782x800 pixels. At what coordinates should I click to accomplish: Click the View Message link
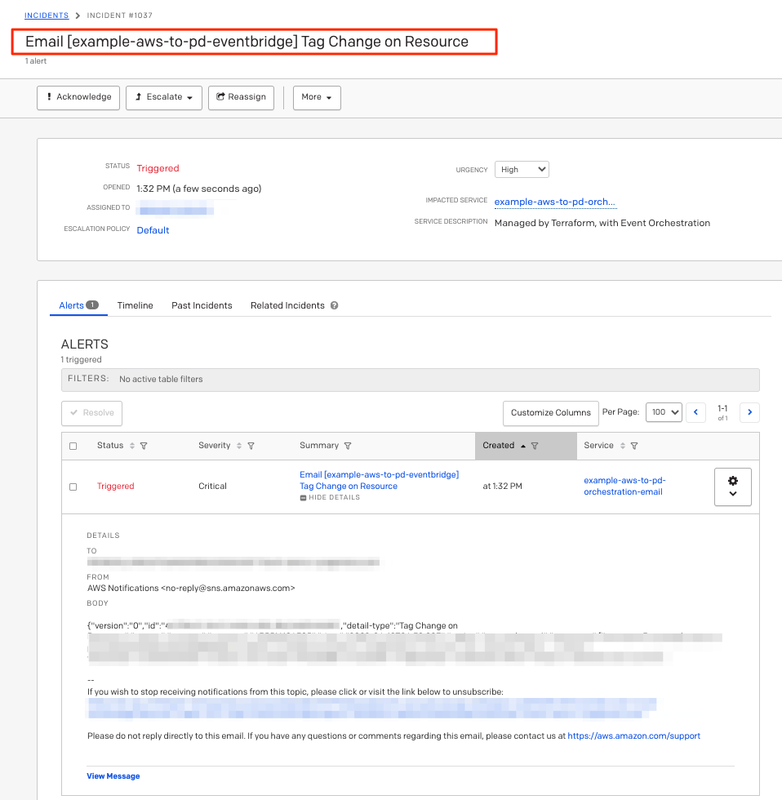[x=113, y=776]
